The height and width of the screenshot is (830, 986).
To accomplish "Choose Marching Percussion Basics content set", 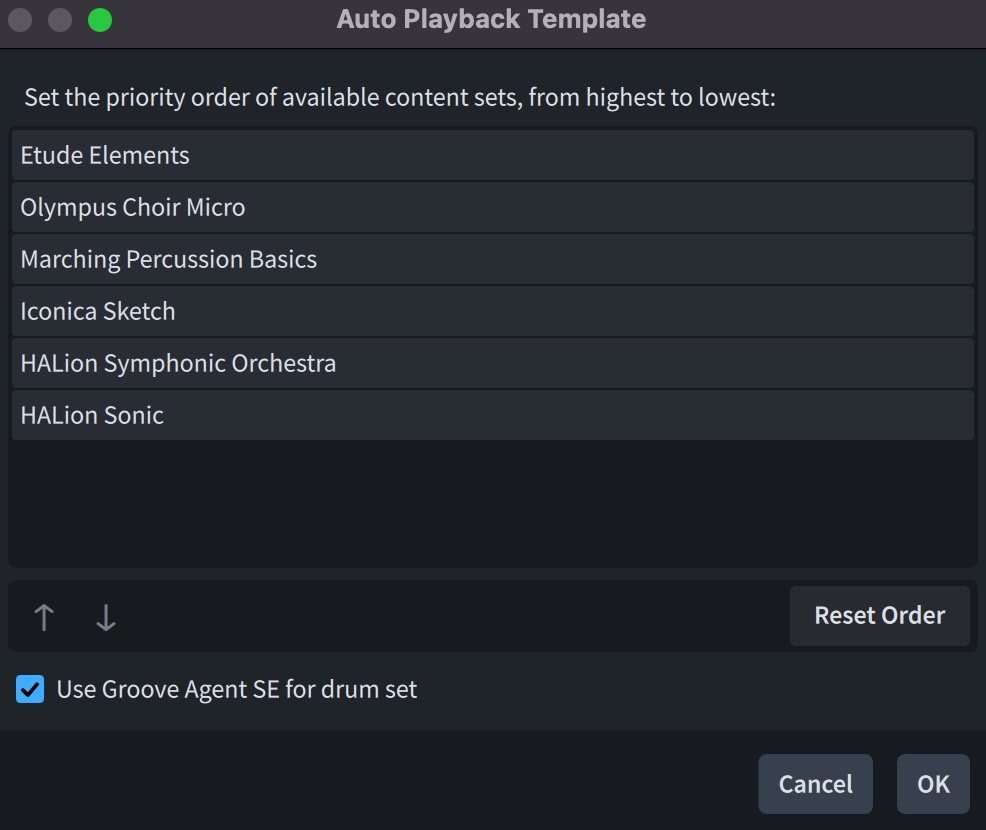I will 492,260.
